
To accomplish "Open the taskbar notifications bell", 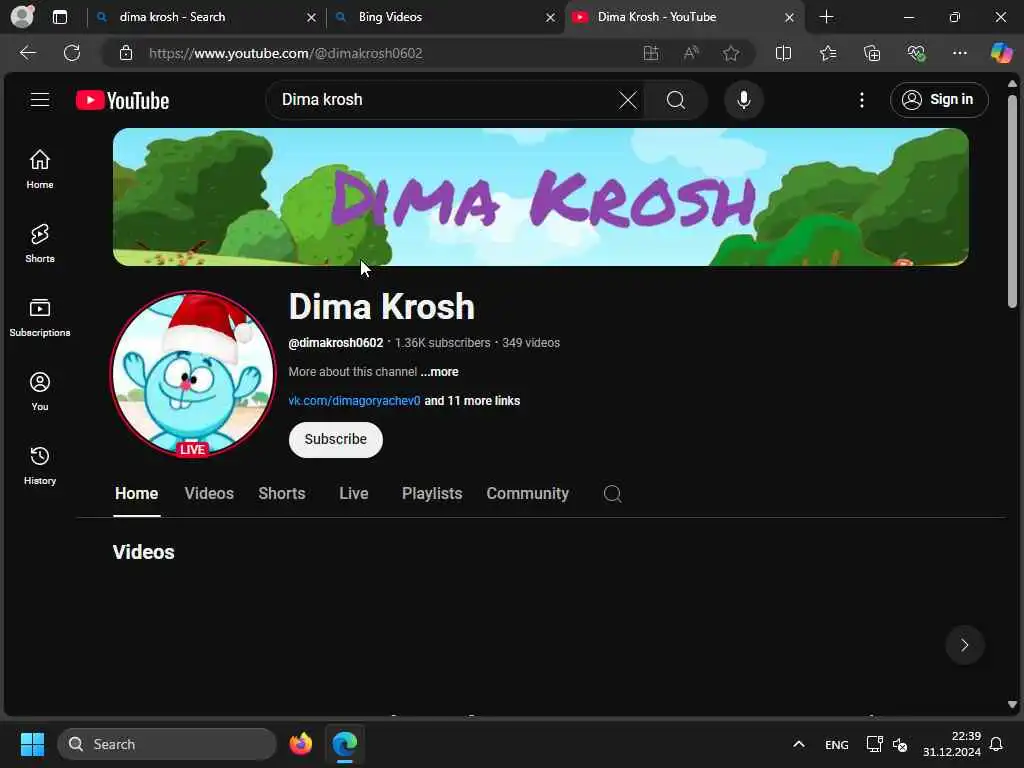I will tap(996, 744).
